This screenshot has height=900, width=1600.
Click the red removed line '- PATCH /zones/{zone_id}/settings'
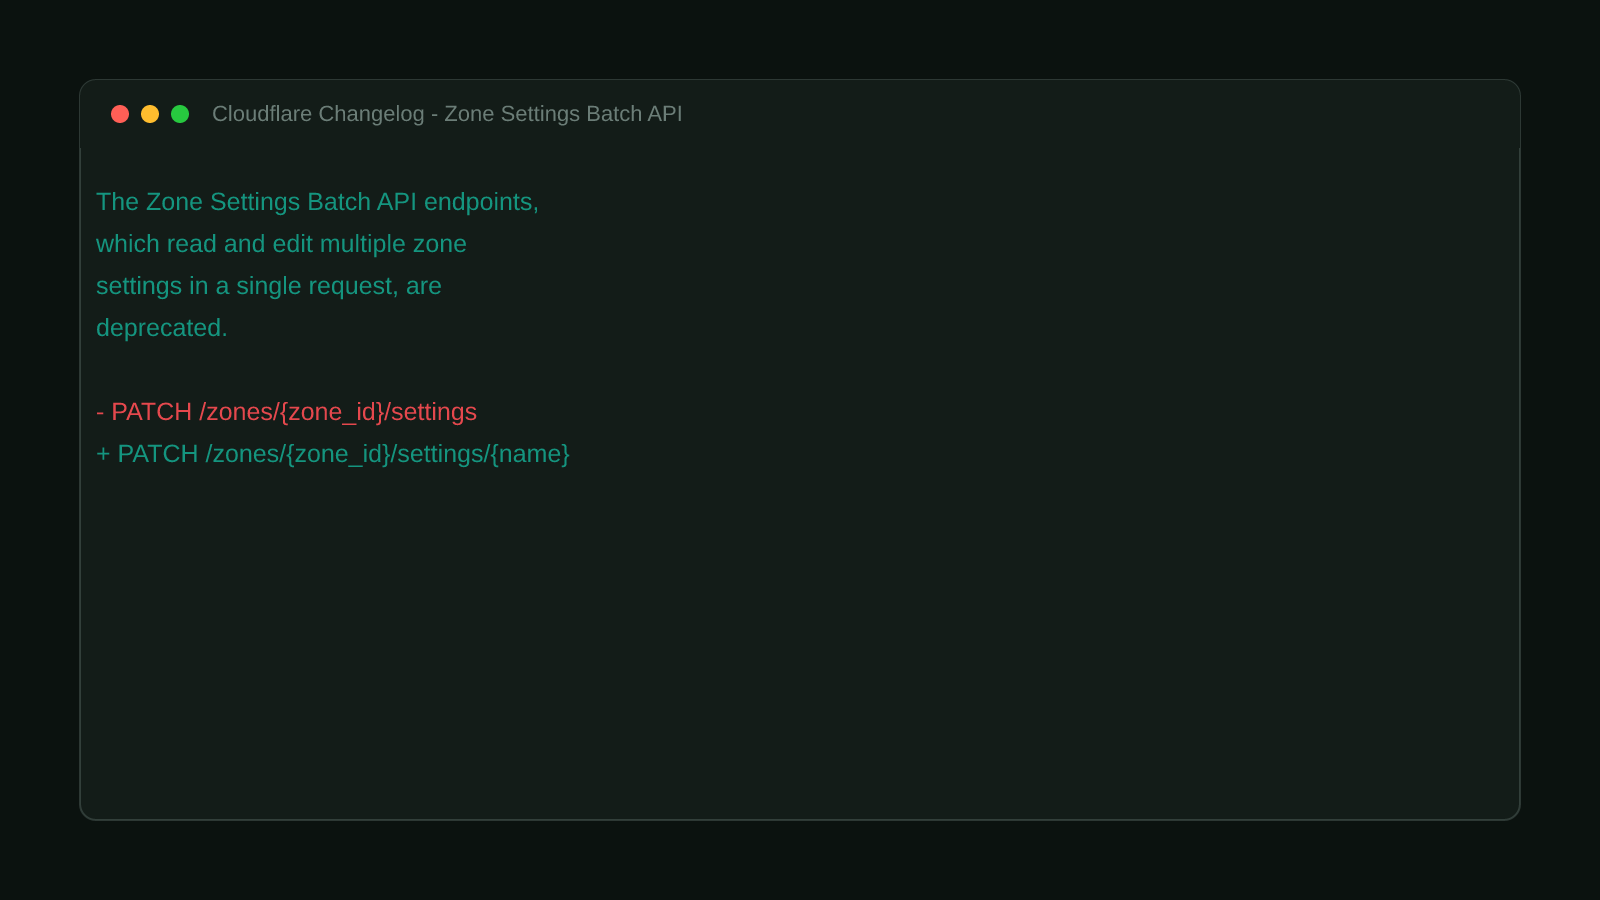(286, 412)
